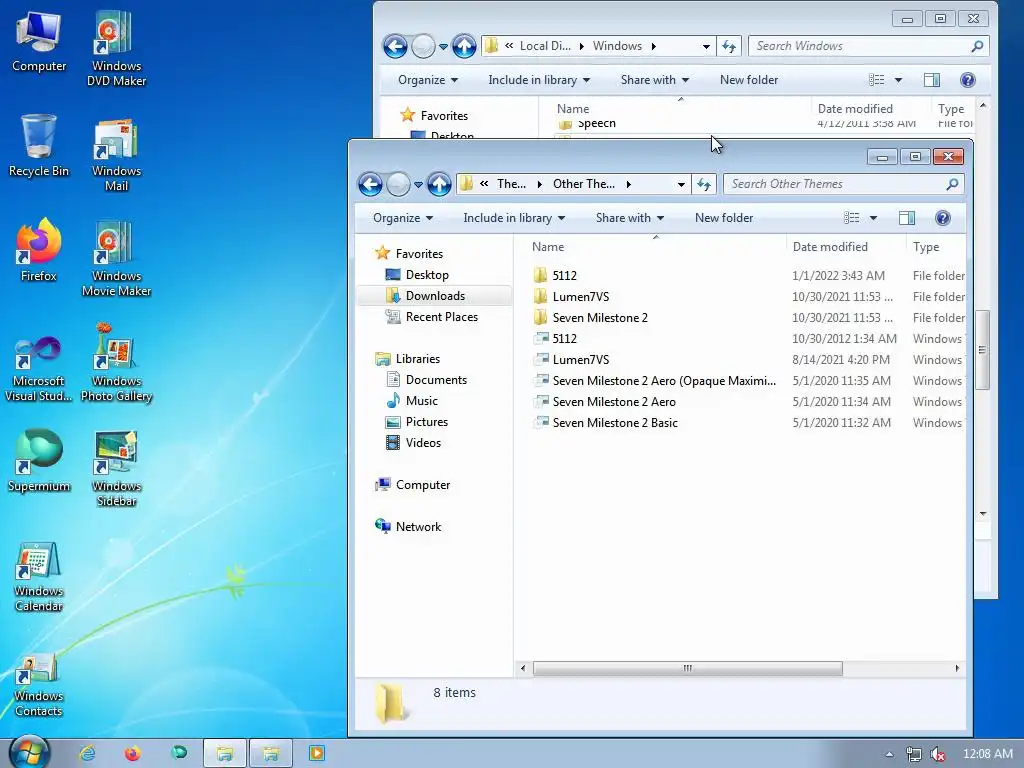This screenshot has width=1024, height=768.
Task: Expand Organize menu in Windows folder window
Action: click(x=428, y=80)
